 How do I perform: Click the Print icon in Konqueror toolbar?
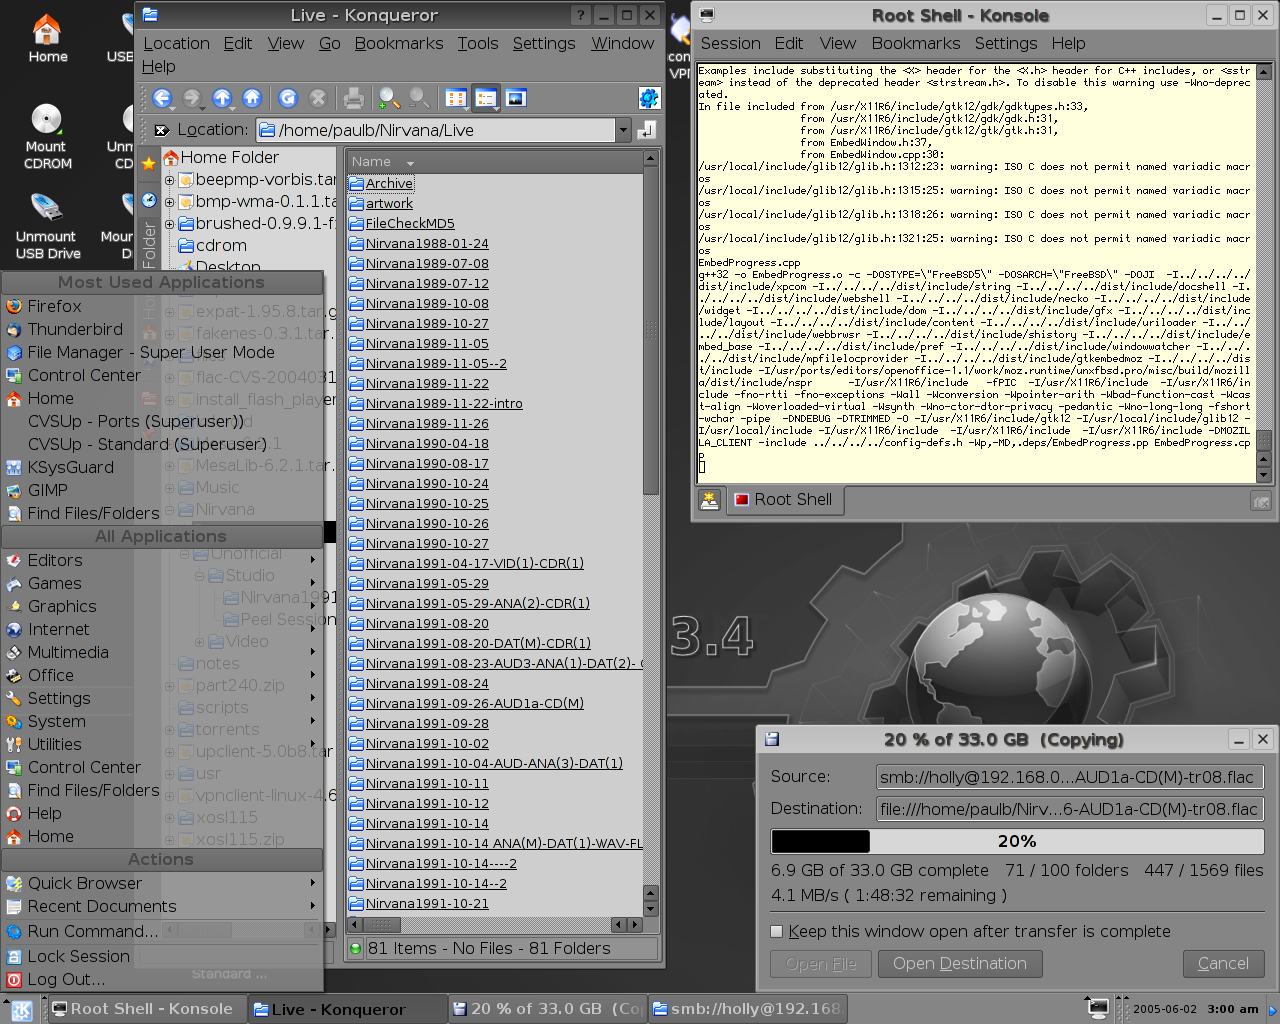pos(353,98)
